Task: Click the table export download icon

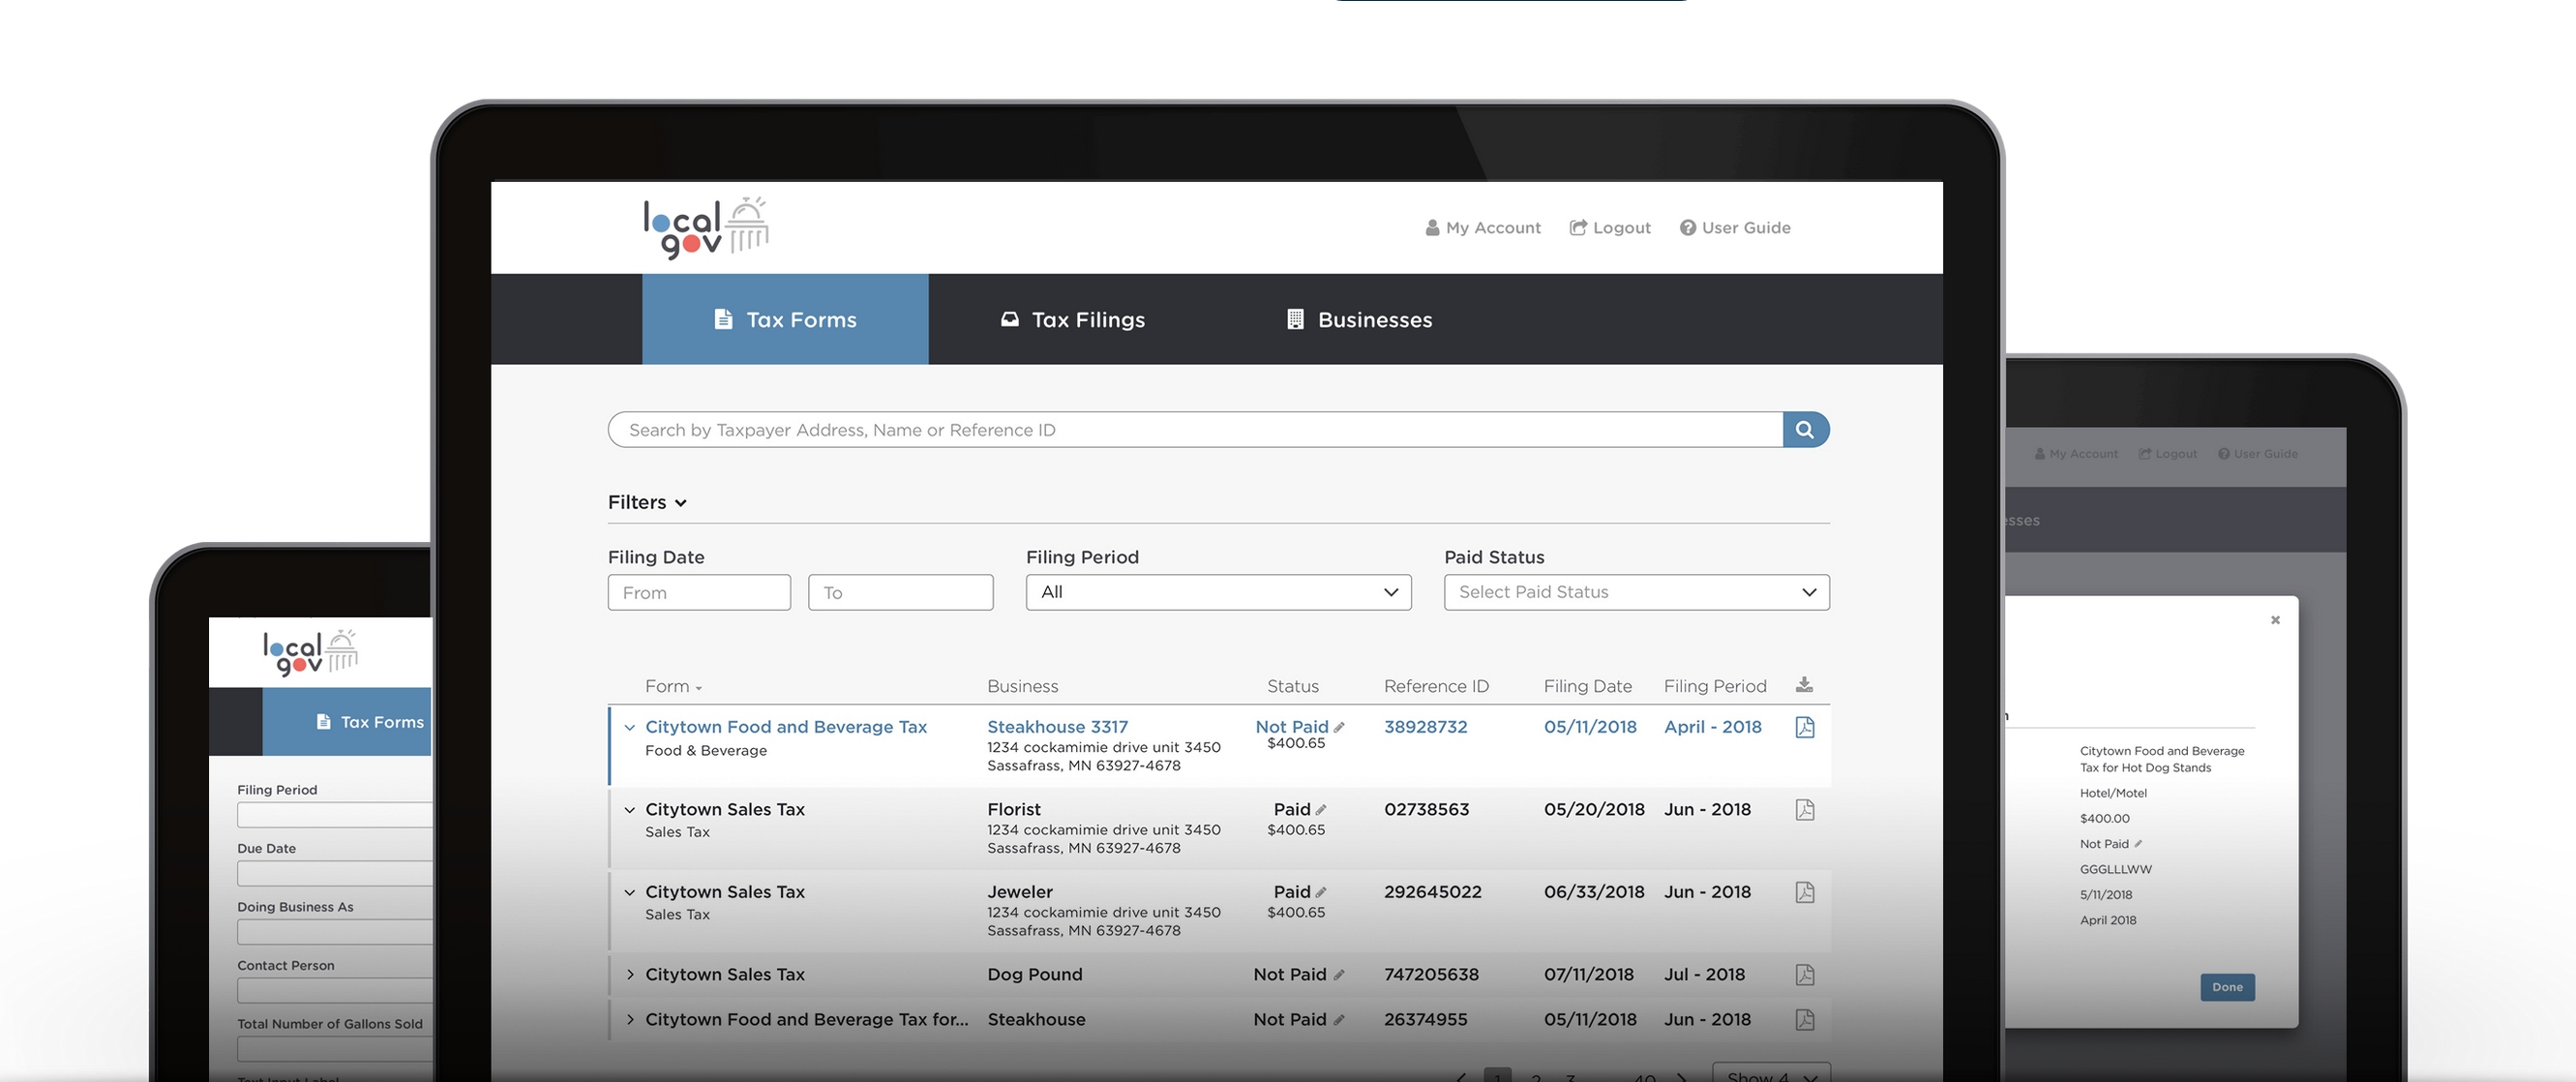Action: tap(1805, 685)
